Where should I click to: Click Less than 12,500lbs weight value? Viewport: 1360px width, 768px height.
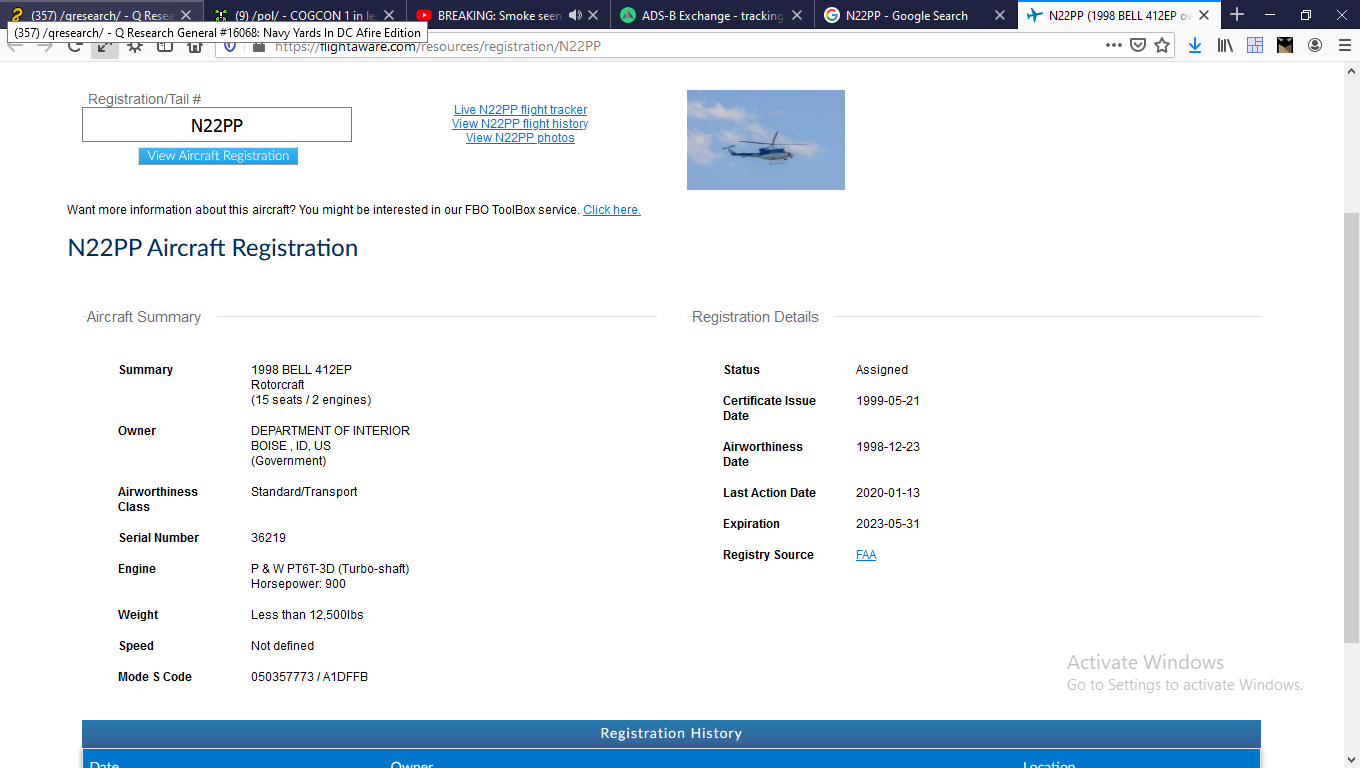point(307,615)
